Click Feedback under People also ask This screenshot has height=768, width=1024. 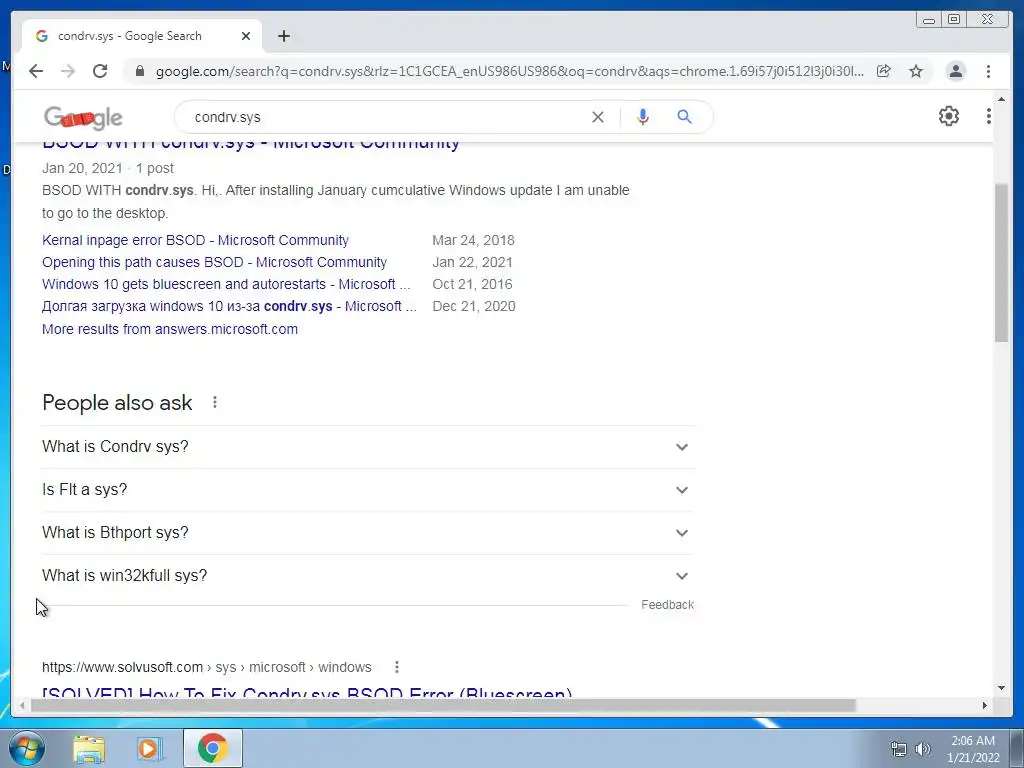click(x=667, y=605)
